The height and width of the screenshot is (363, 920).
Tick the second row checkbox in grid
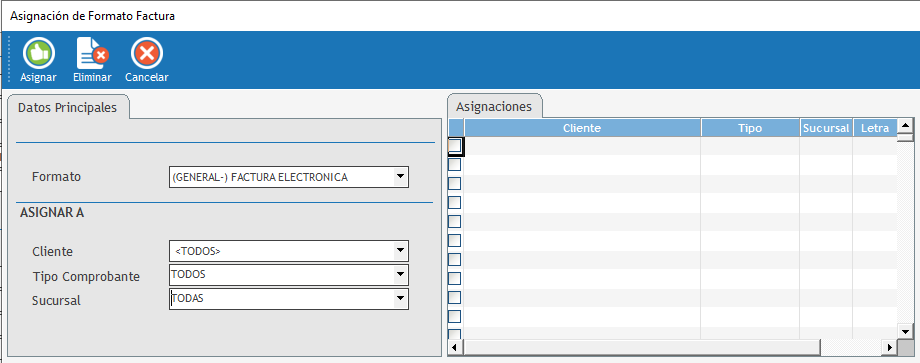(455, 165)
